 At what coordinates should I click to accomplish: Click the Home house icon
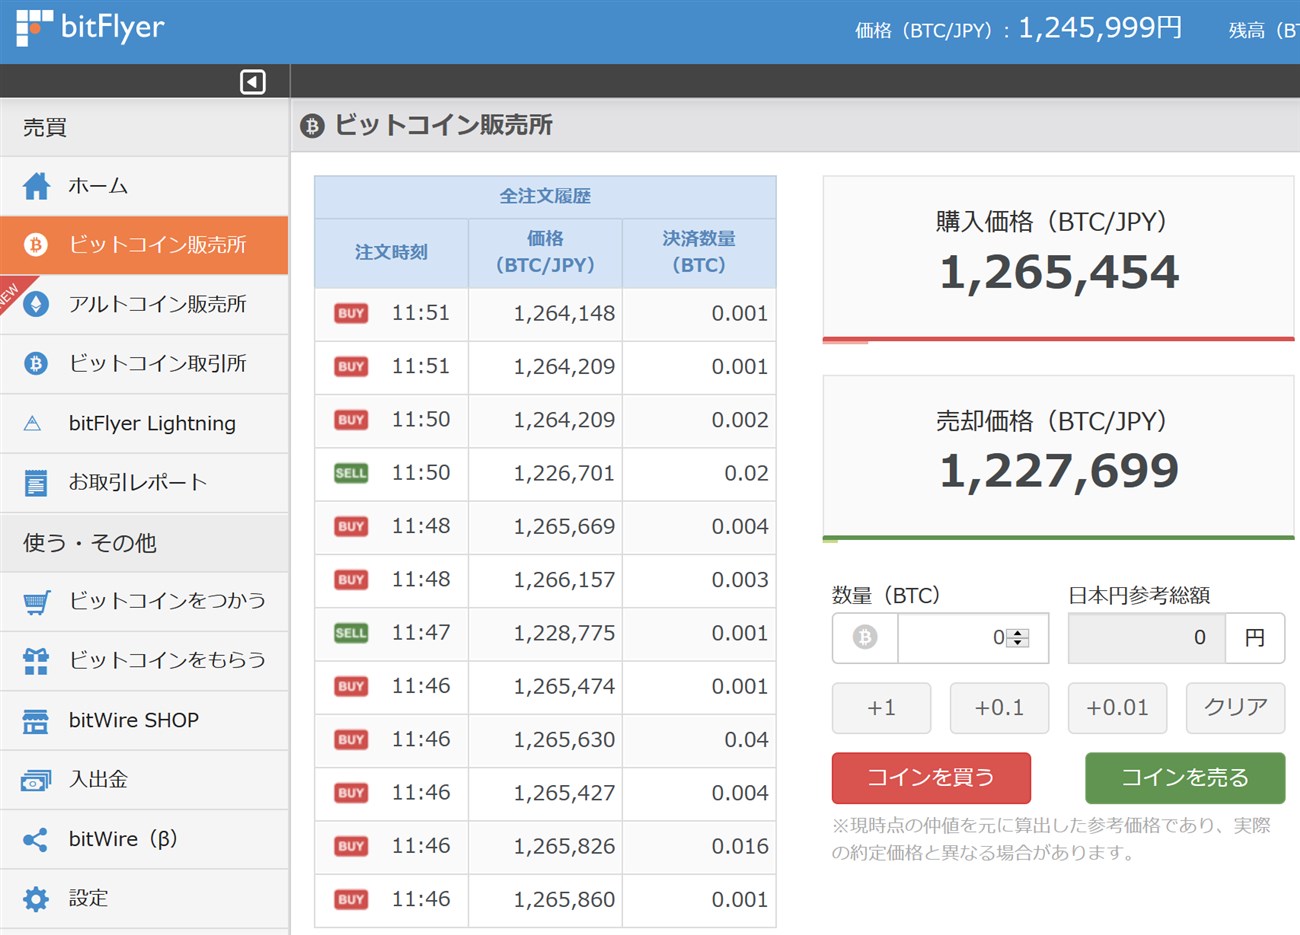click(36, 186)
